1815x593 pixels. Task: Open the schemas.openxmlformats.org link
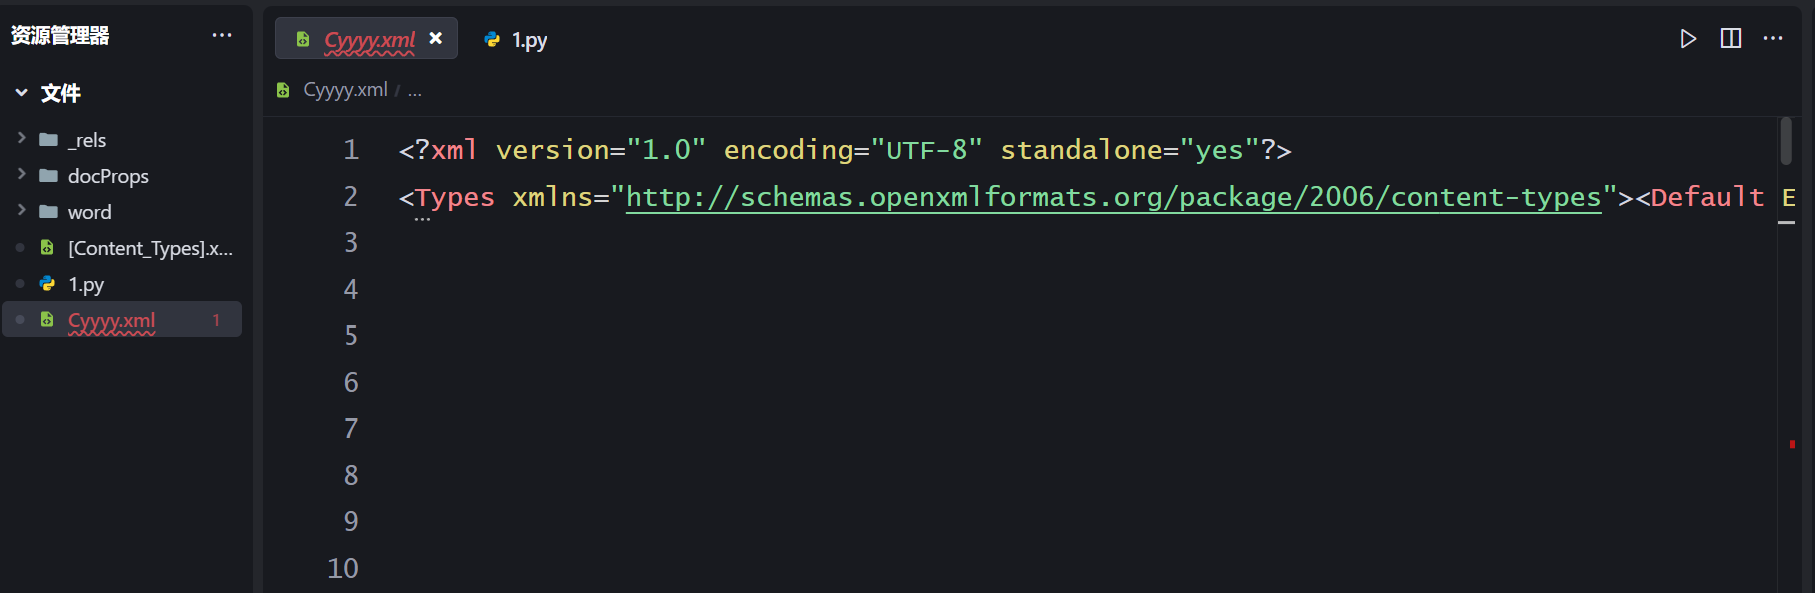(1113, 197)
